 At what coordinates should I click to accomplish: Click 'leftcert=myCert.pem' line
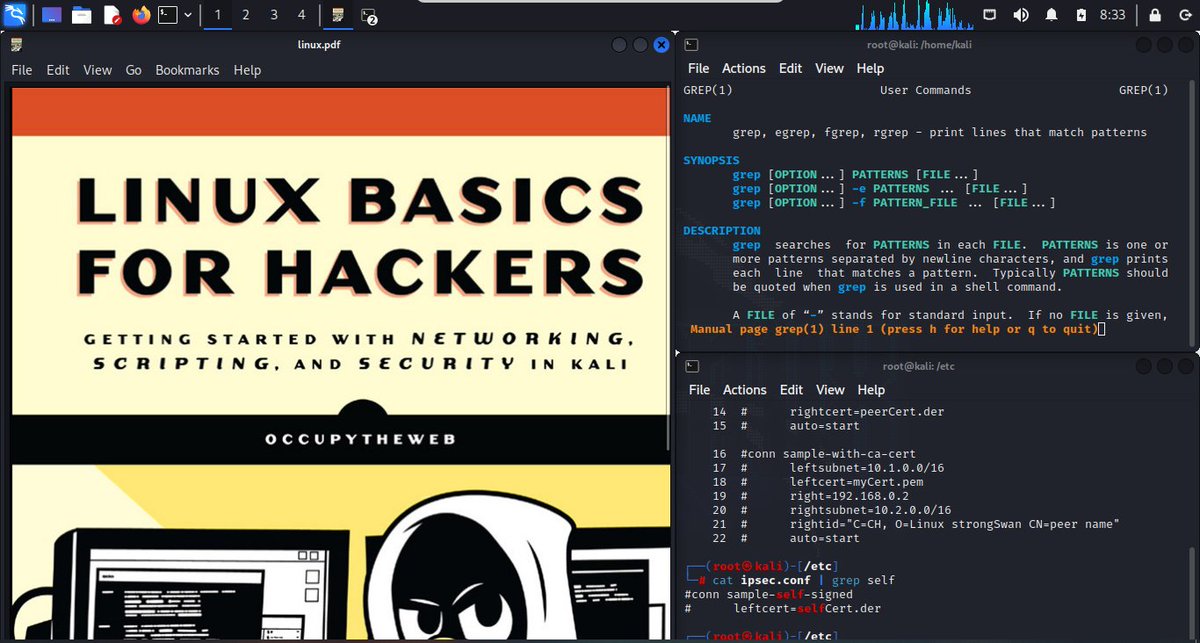[857, 481]
